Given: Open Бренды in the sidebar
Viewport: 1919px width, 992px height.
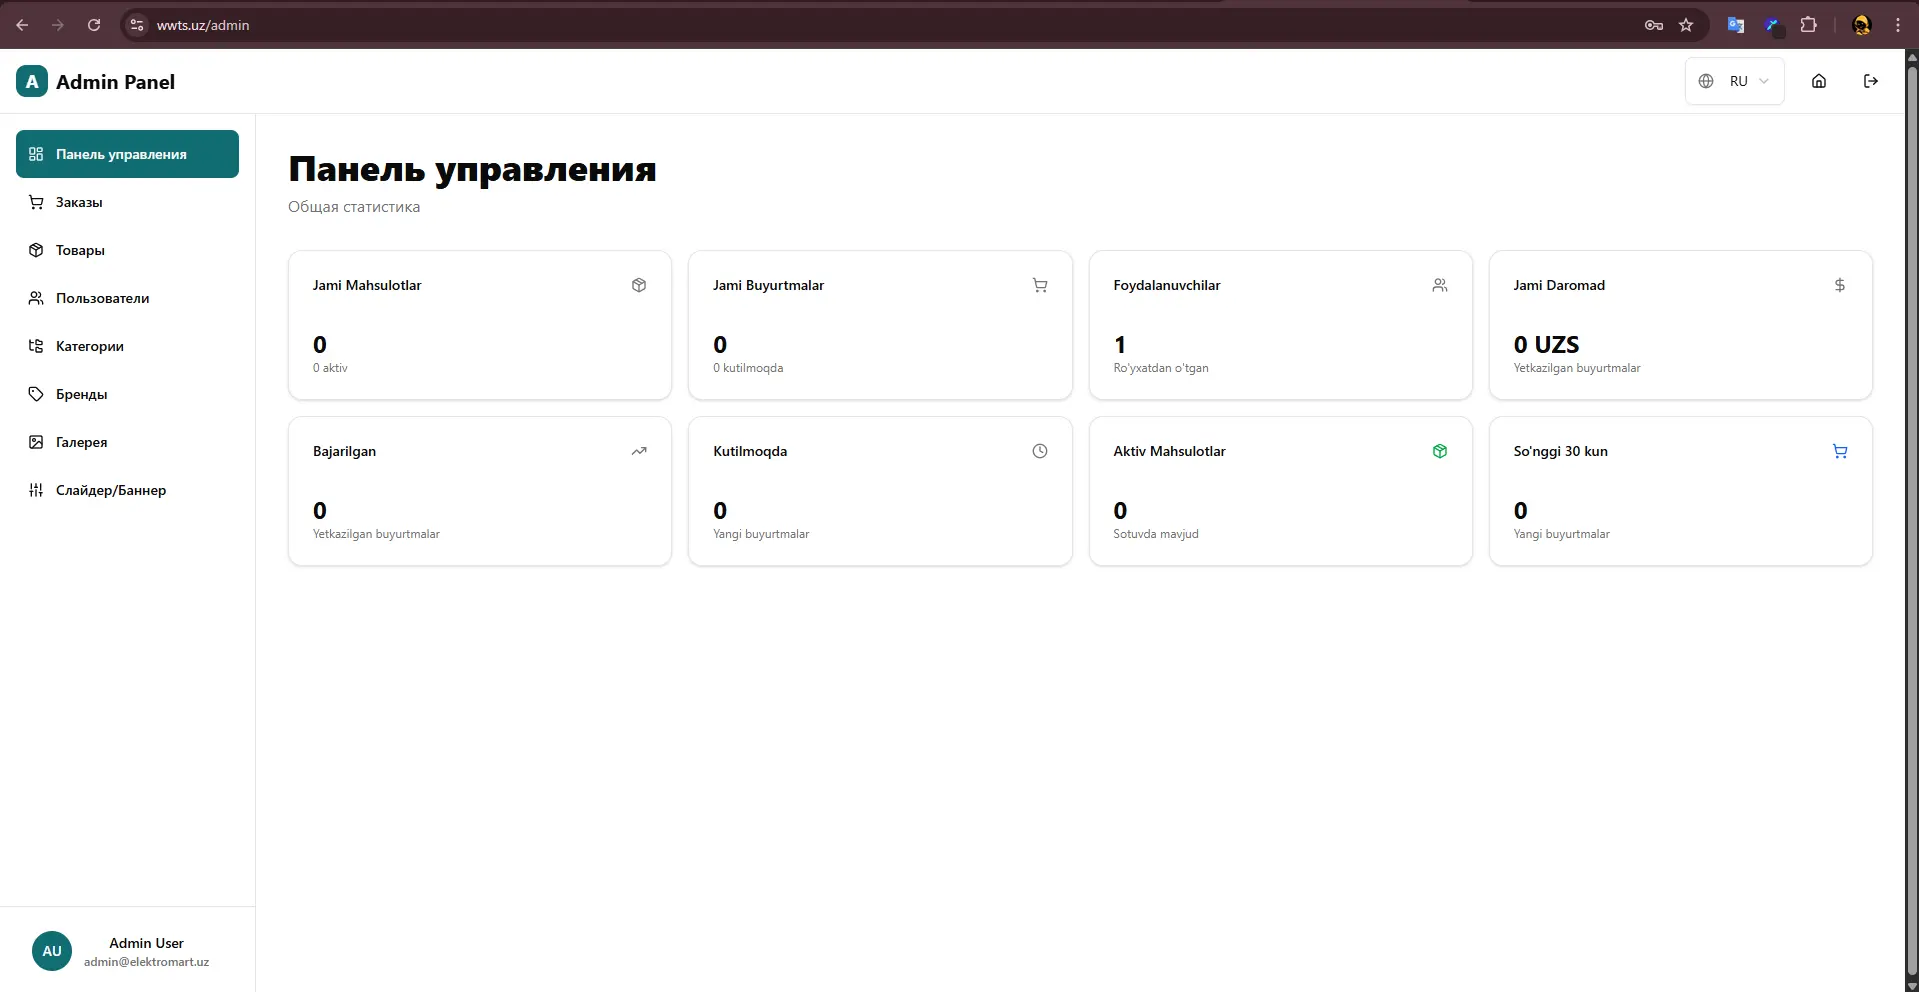Looking at the screenshot, I should click(127, 394).
